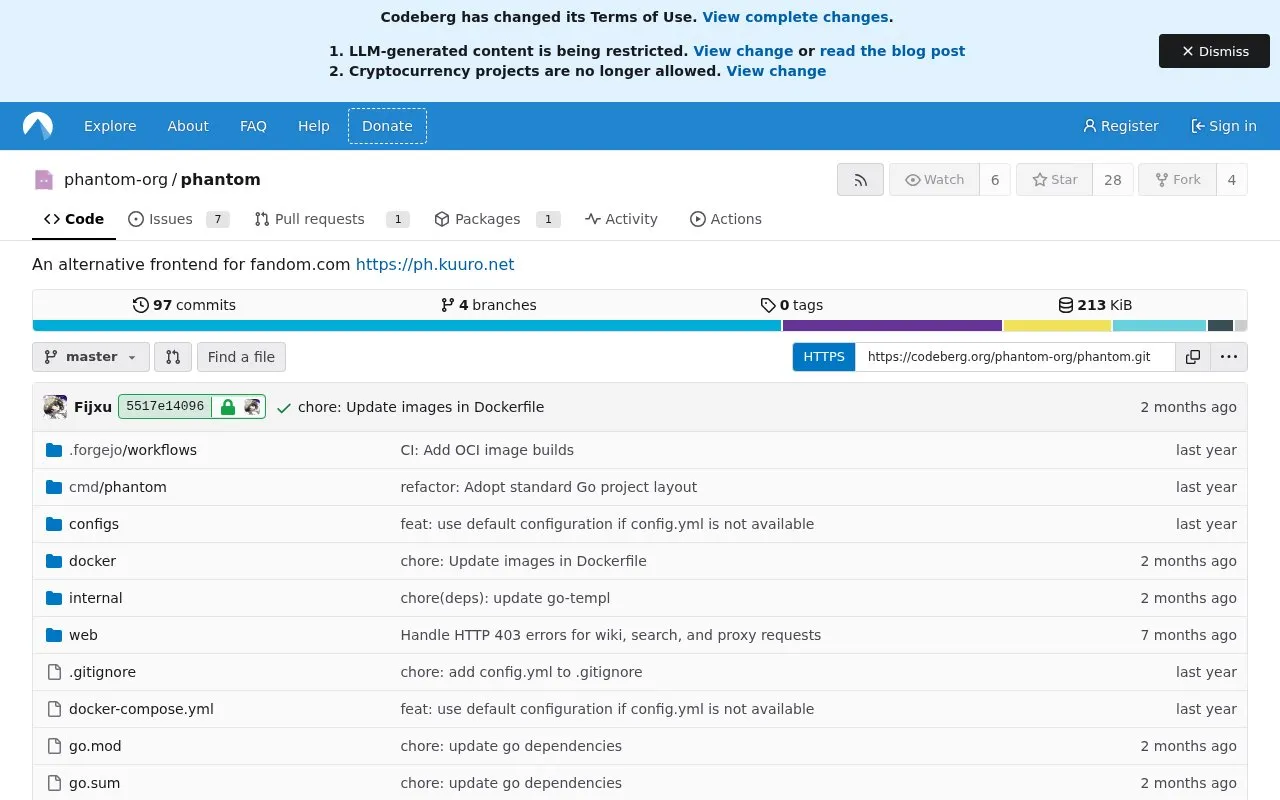Open the more clone options ellipsis
The width and height of the screenshot is (1280, 800).
click(x=1229, y=357)
